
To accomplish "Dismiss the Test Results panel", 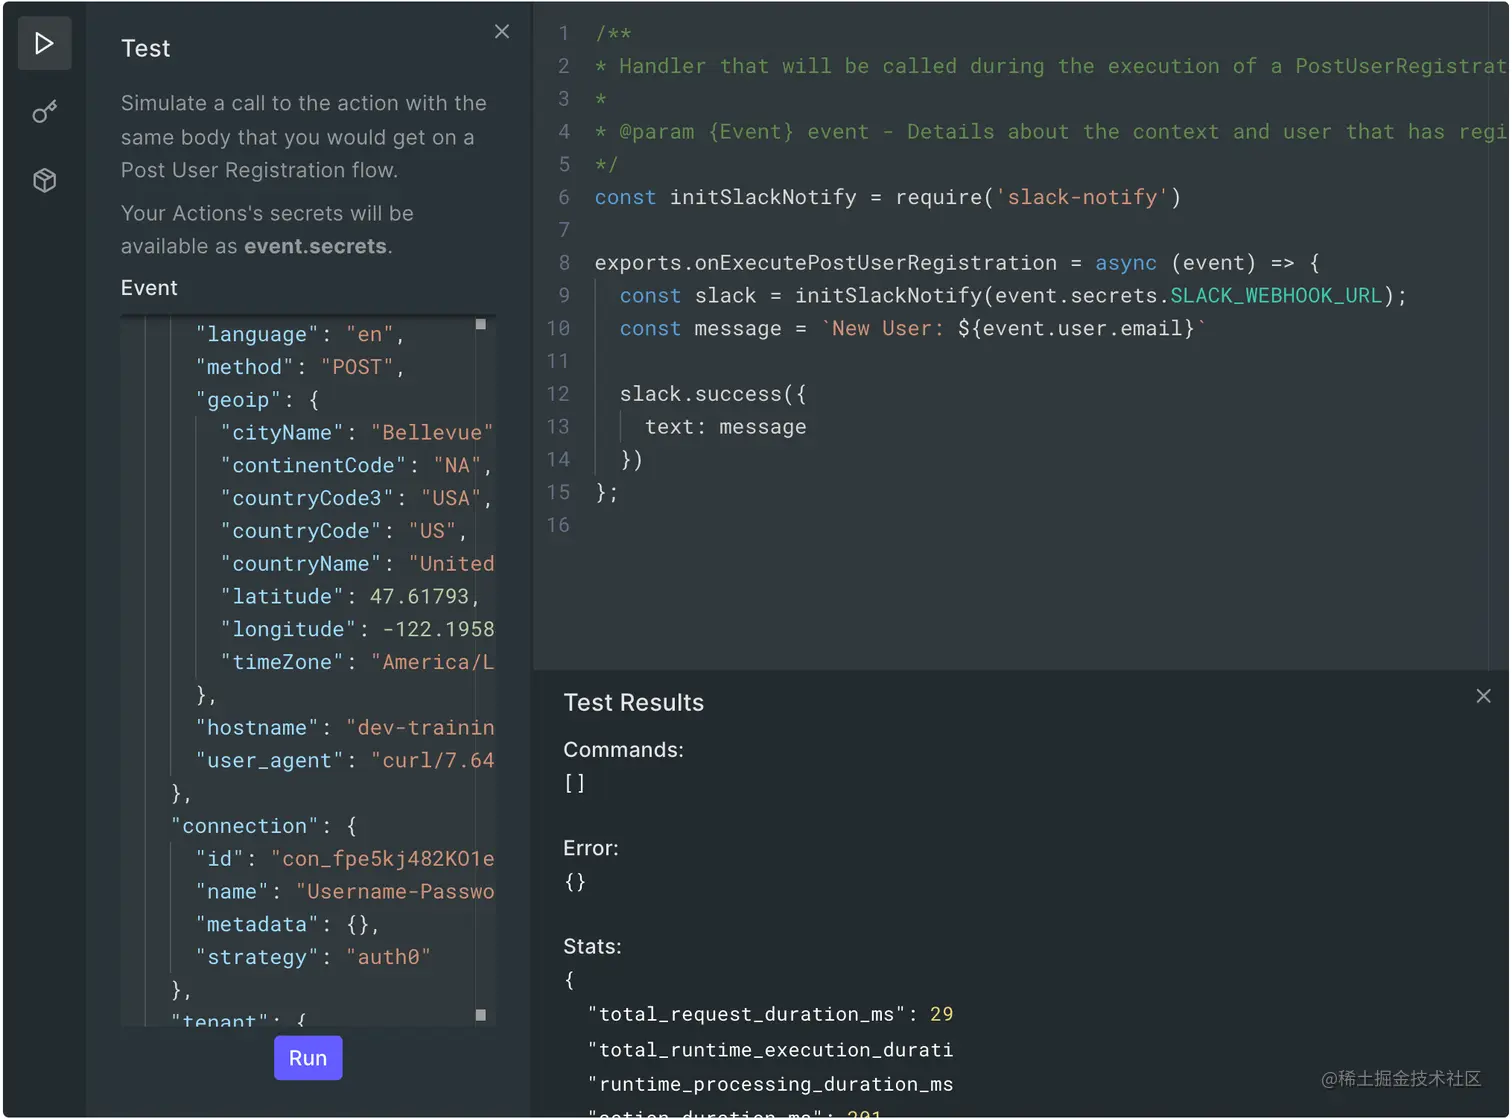I will 1484,695.
